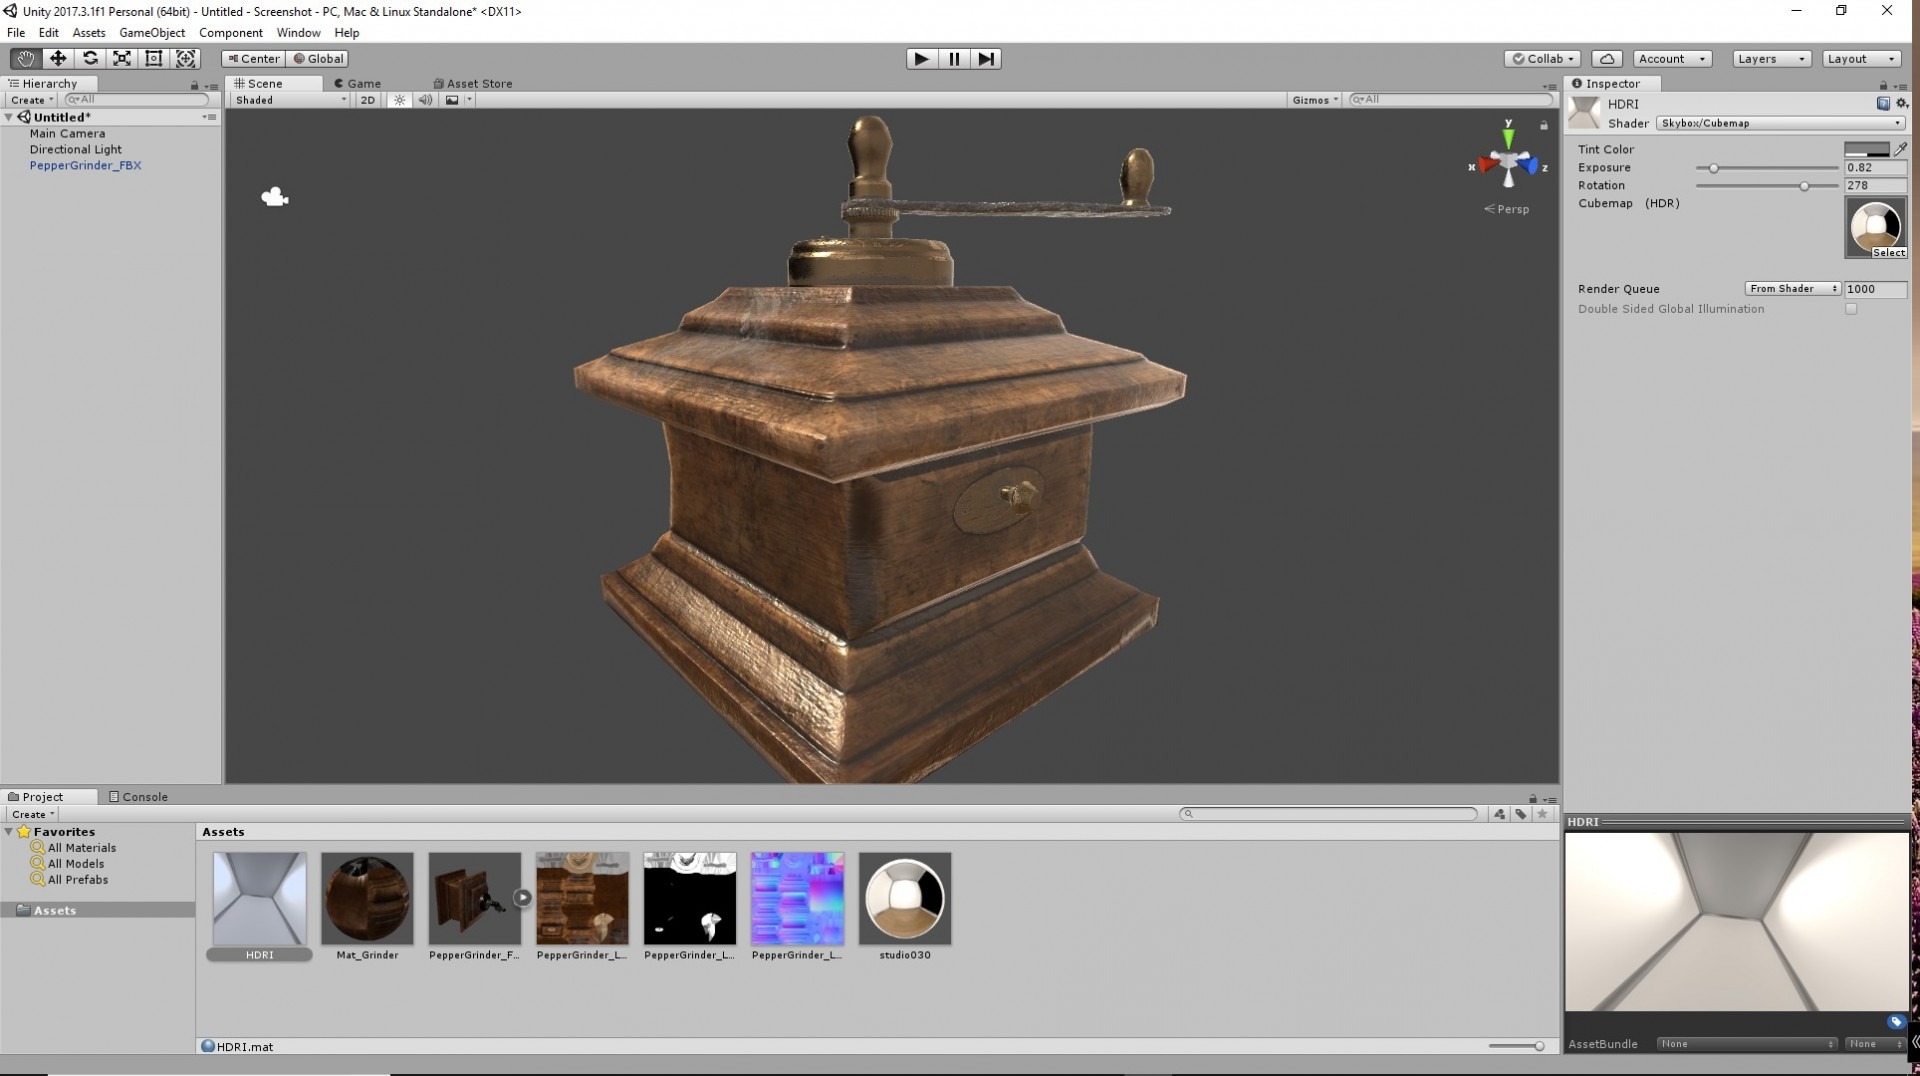Screen dimensions: 1920x1076
Task: Switch to the Console tab
Action: 138,797
